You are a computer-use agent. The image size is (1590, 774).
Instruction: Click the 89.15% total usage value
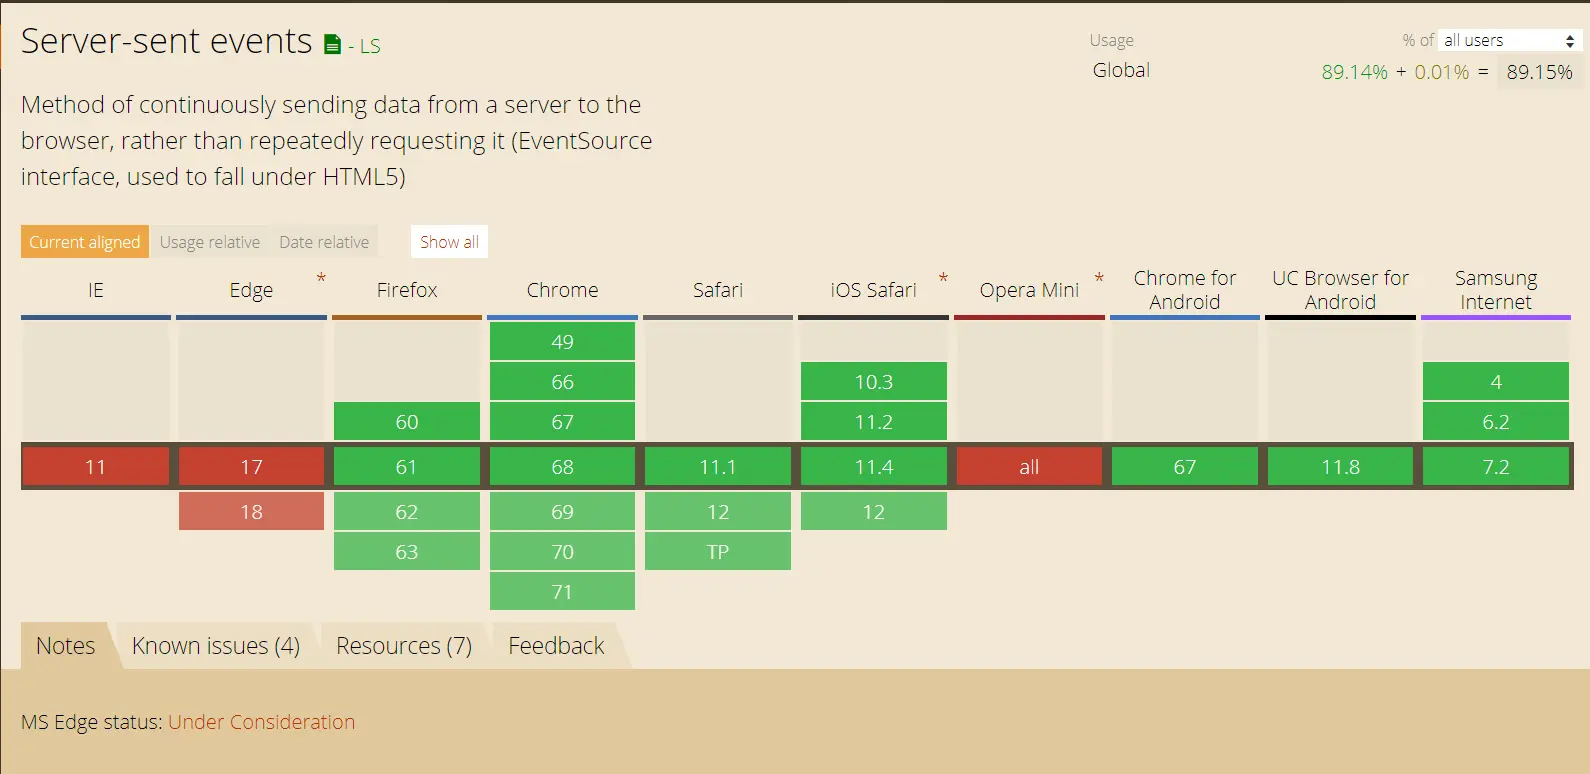click(1540, 72)
